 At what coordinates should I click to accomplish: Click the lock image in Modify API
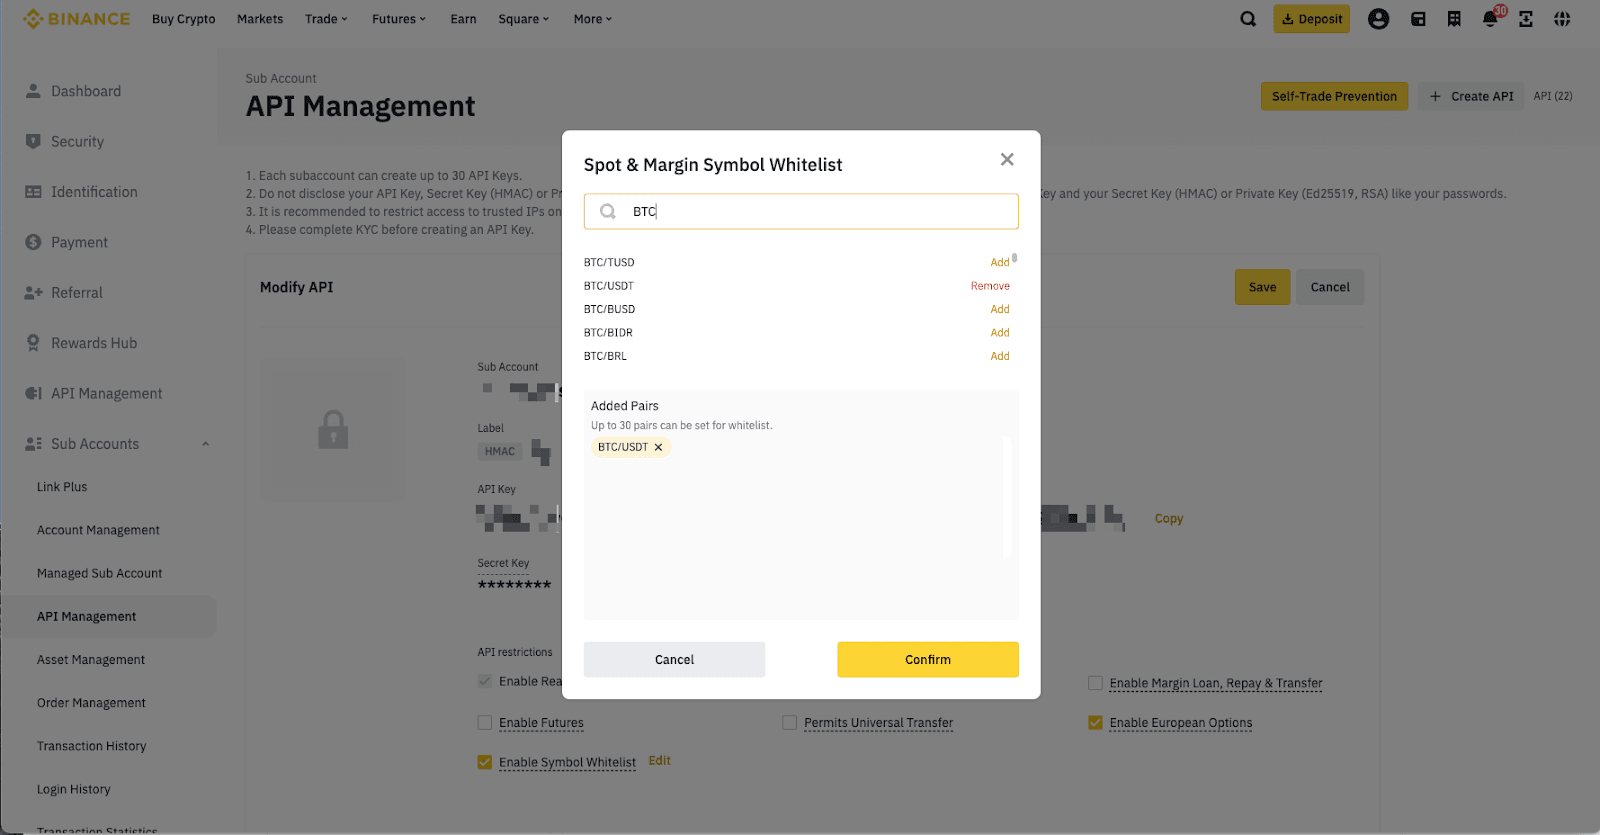click(x=333, y=429)
